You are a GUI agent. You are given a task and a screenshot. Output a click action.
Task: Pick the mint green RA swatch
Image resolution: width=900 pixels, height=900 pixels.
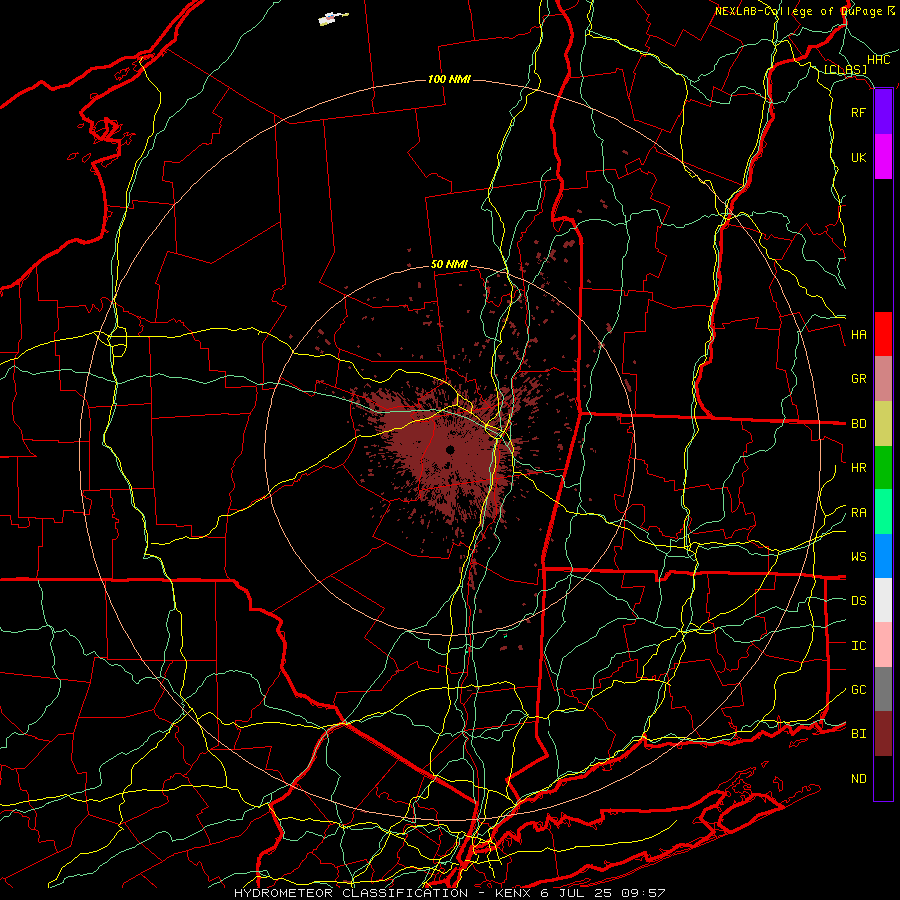(x=883, y=512)
